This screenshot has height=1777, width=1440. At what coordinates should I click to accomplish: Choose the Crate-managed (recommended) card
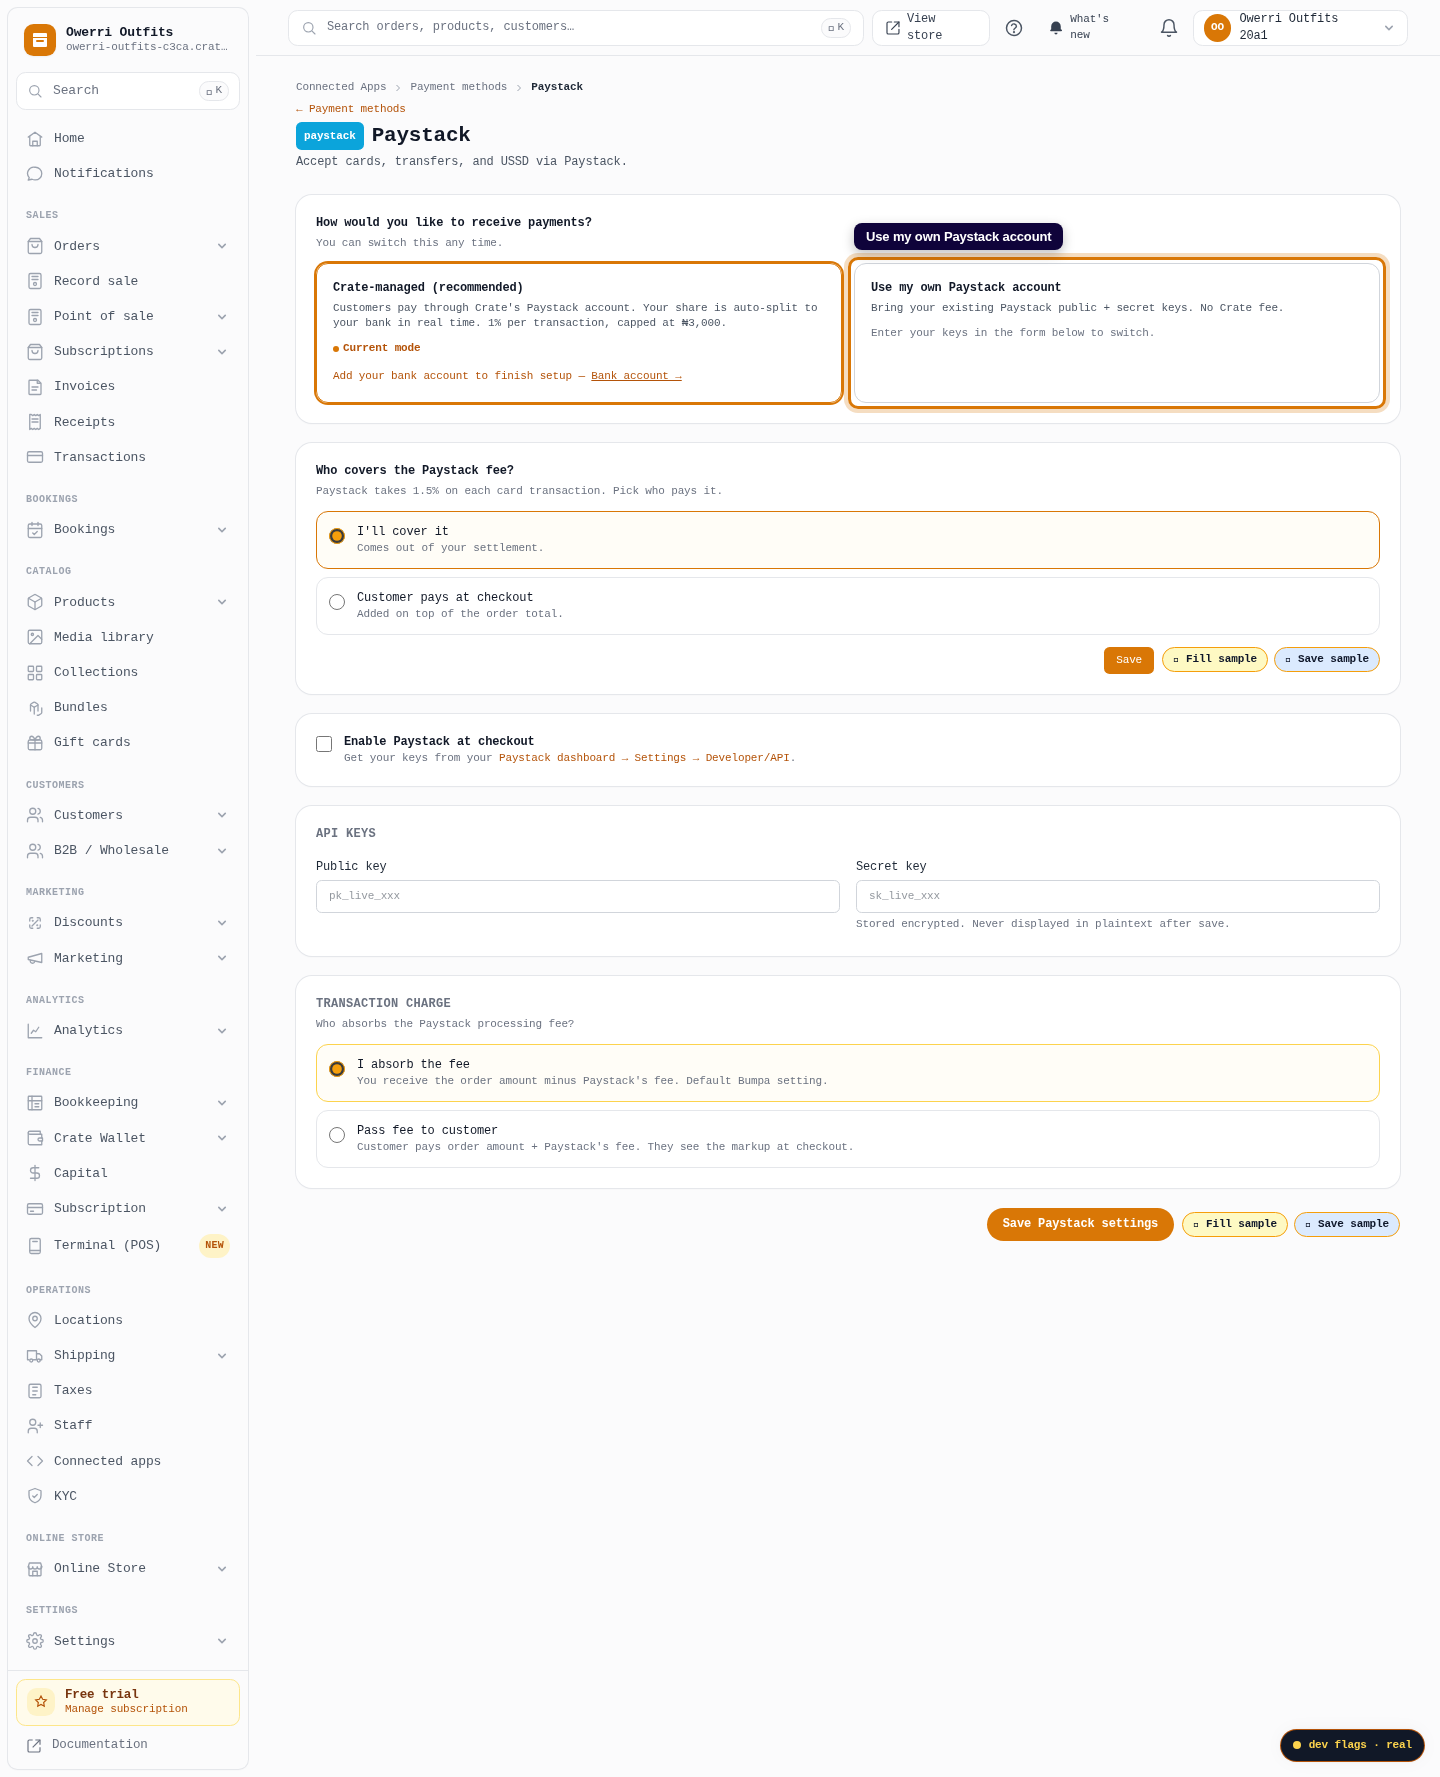pos(579,333)
